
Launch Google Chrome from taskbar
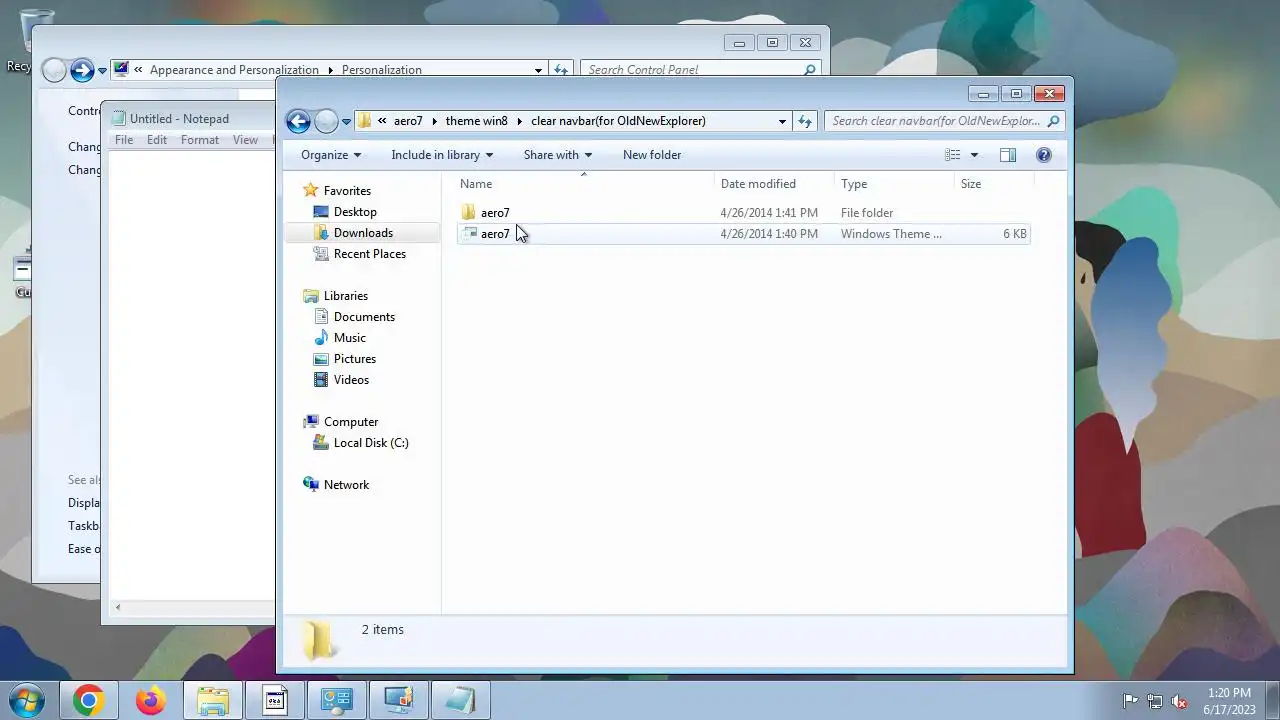(x=88, y=701)
